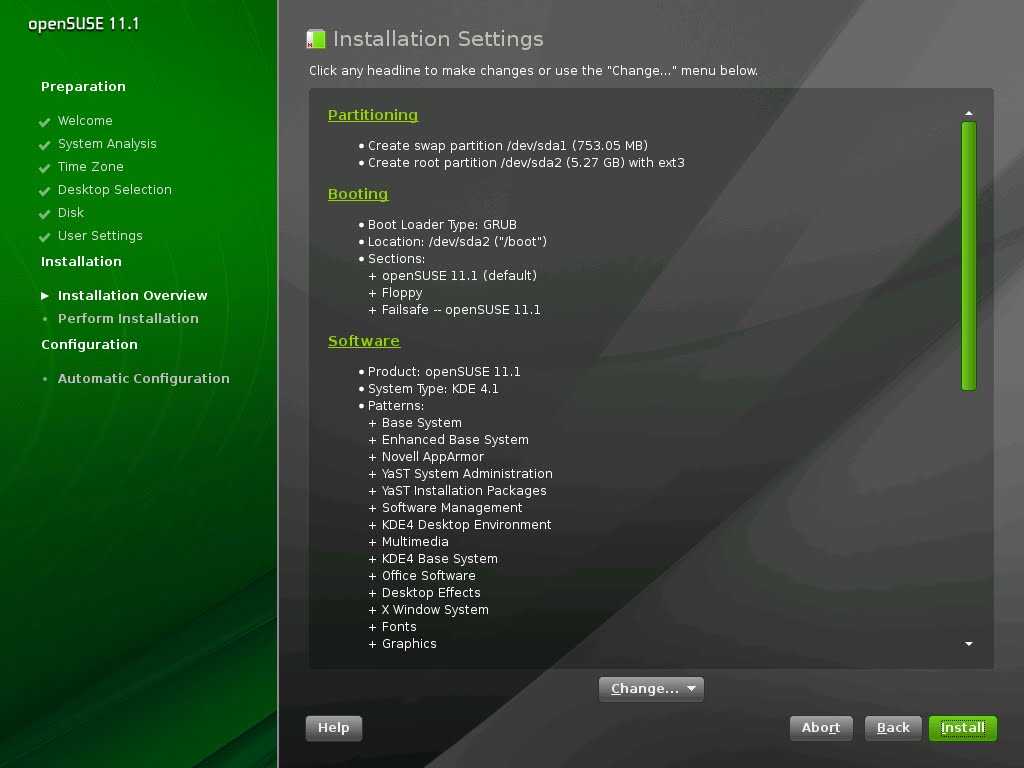
Task: Click the 'Create swap partition /dev/sda1' line
Action: 507,146
